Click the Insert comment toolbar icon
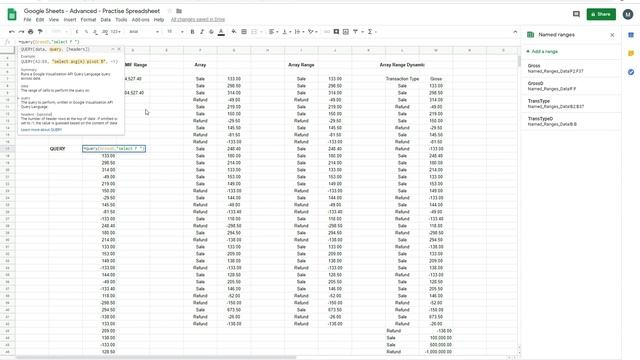Image resolution: width=640 pixels, height=360 pixels. 336,31
